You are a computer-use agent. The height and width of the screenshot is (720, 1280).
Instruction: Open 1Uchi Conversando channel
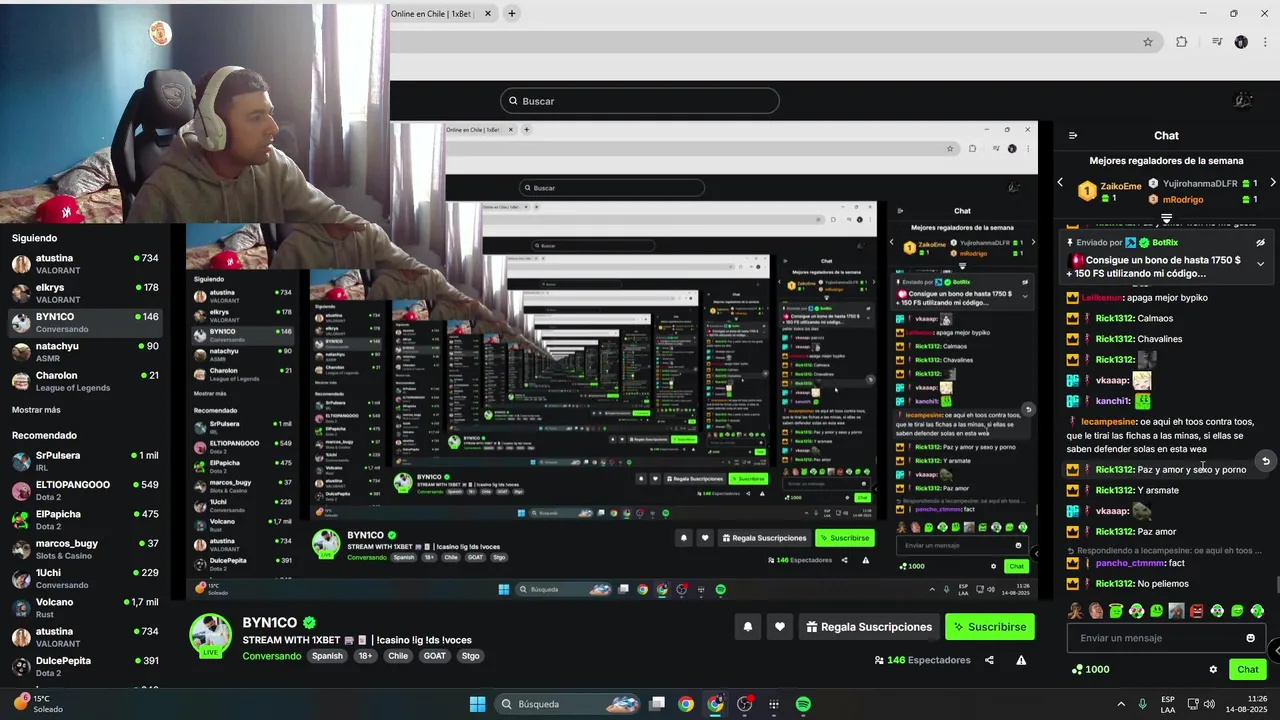[85, 579]
